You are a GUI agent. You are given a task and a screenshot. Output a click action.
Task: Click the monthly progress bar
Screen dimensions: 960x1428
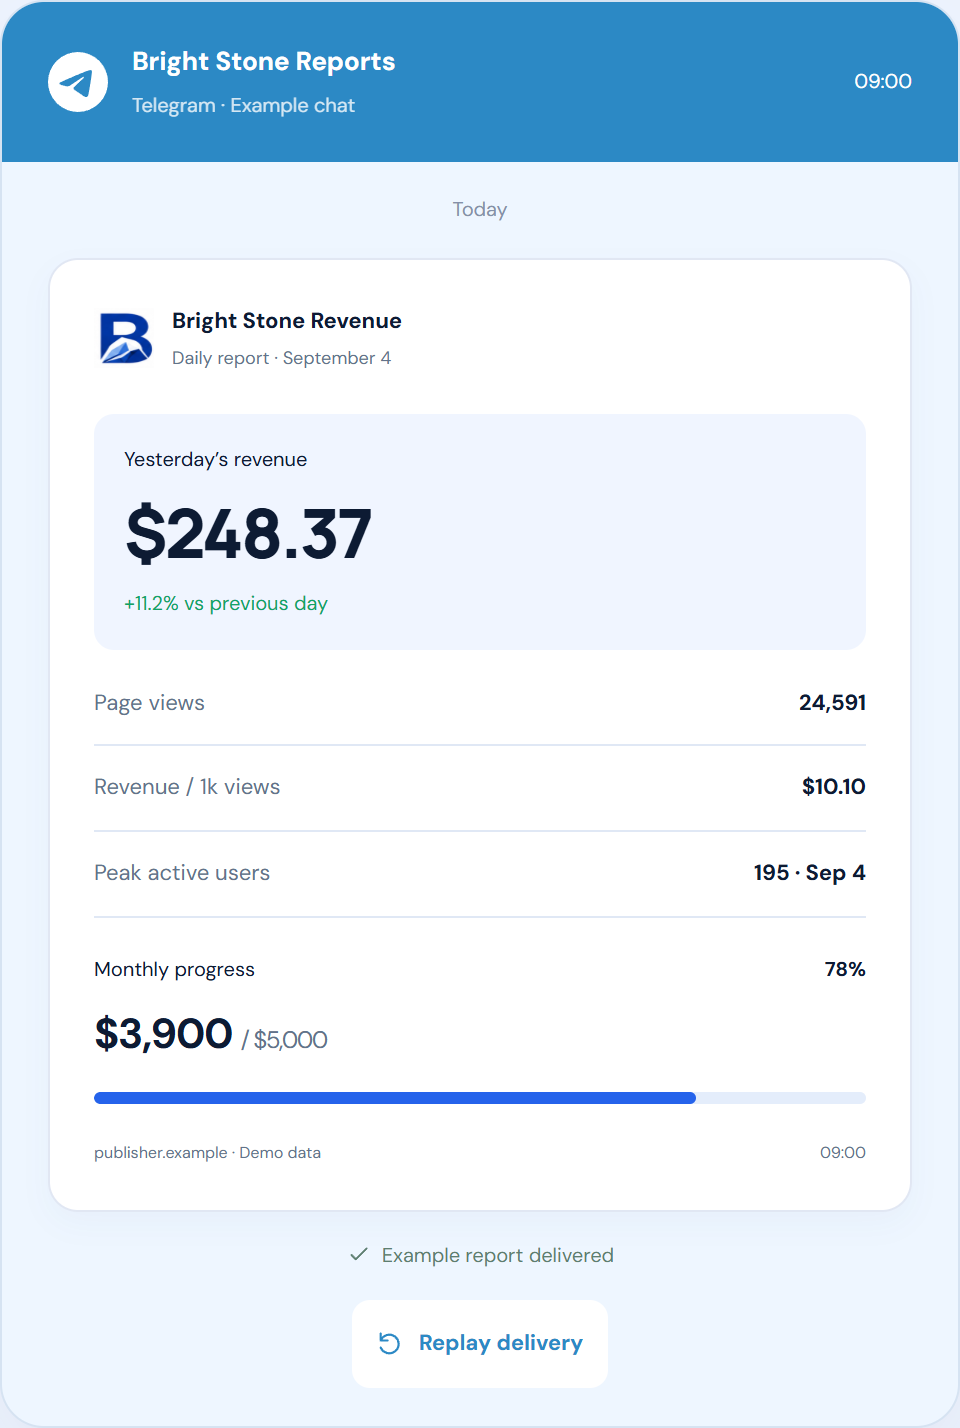pos(480,1098)
